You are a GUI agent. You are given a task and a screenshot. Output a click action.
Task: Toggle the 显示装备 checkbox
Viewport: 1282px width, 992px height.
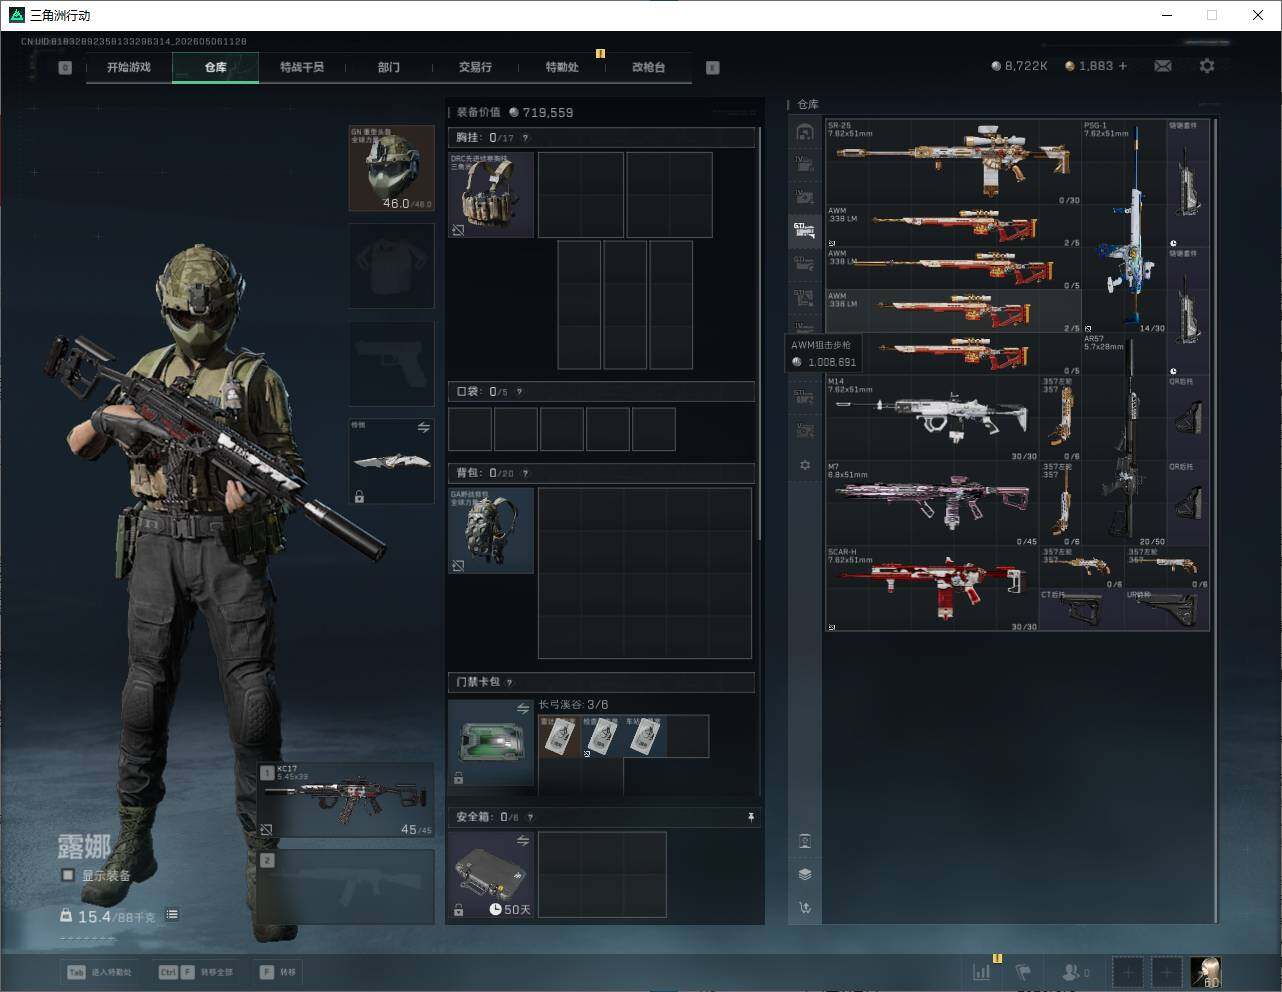coord(68,875)
